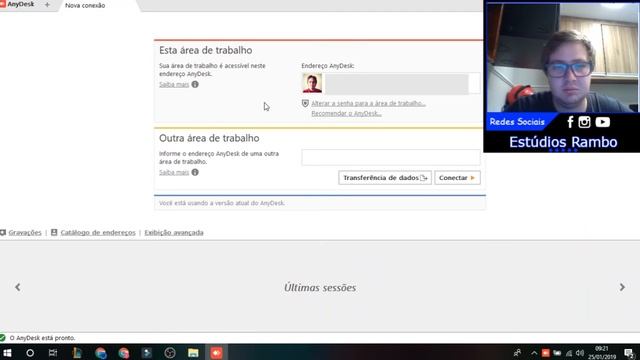Viewport: 640px width, 360px height.
Task: Open the OBS Studio taskbar icon
Action: point(170,353)
